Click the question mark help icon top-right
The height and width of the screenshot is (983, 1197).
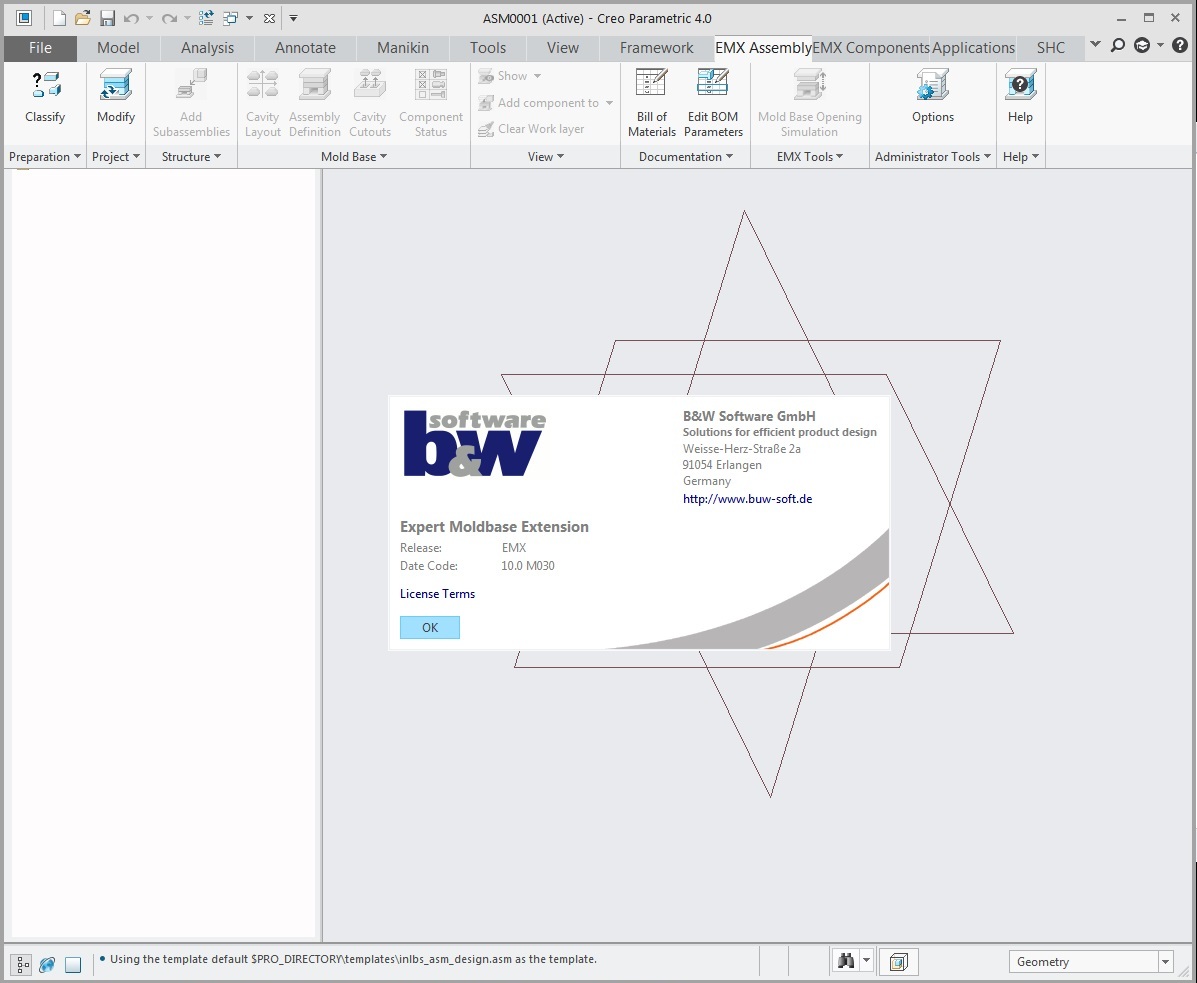pyautogui.click(x=1179, y=46)
